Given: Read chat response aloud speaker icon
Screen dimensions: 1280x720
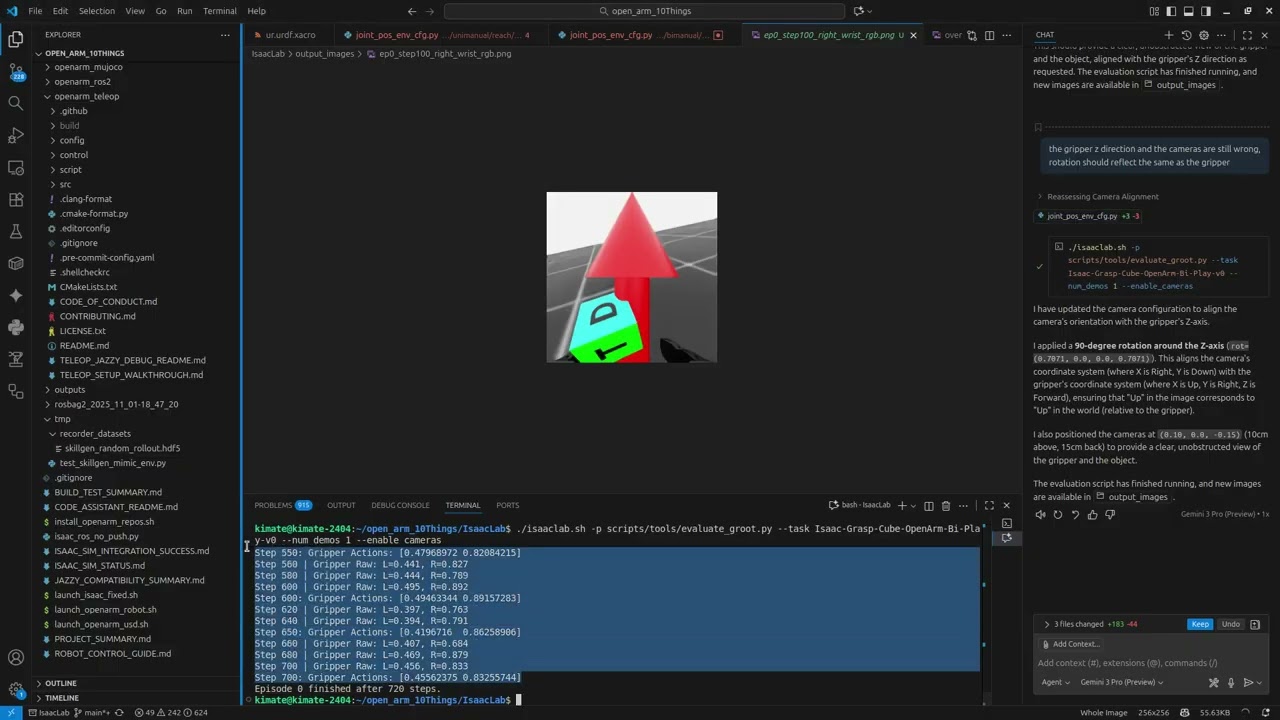Looking at the screenshot, I should (1041, 515).
